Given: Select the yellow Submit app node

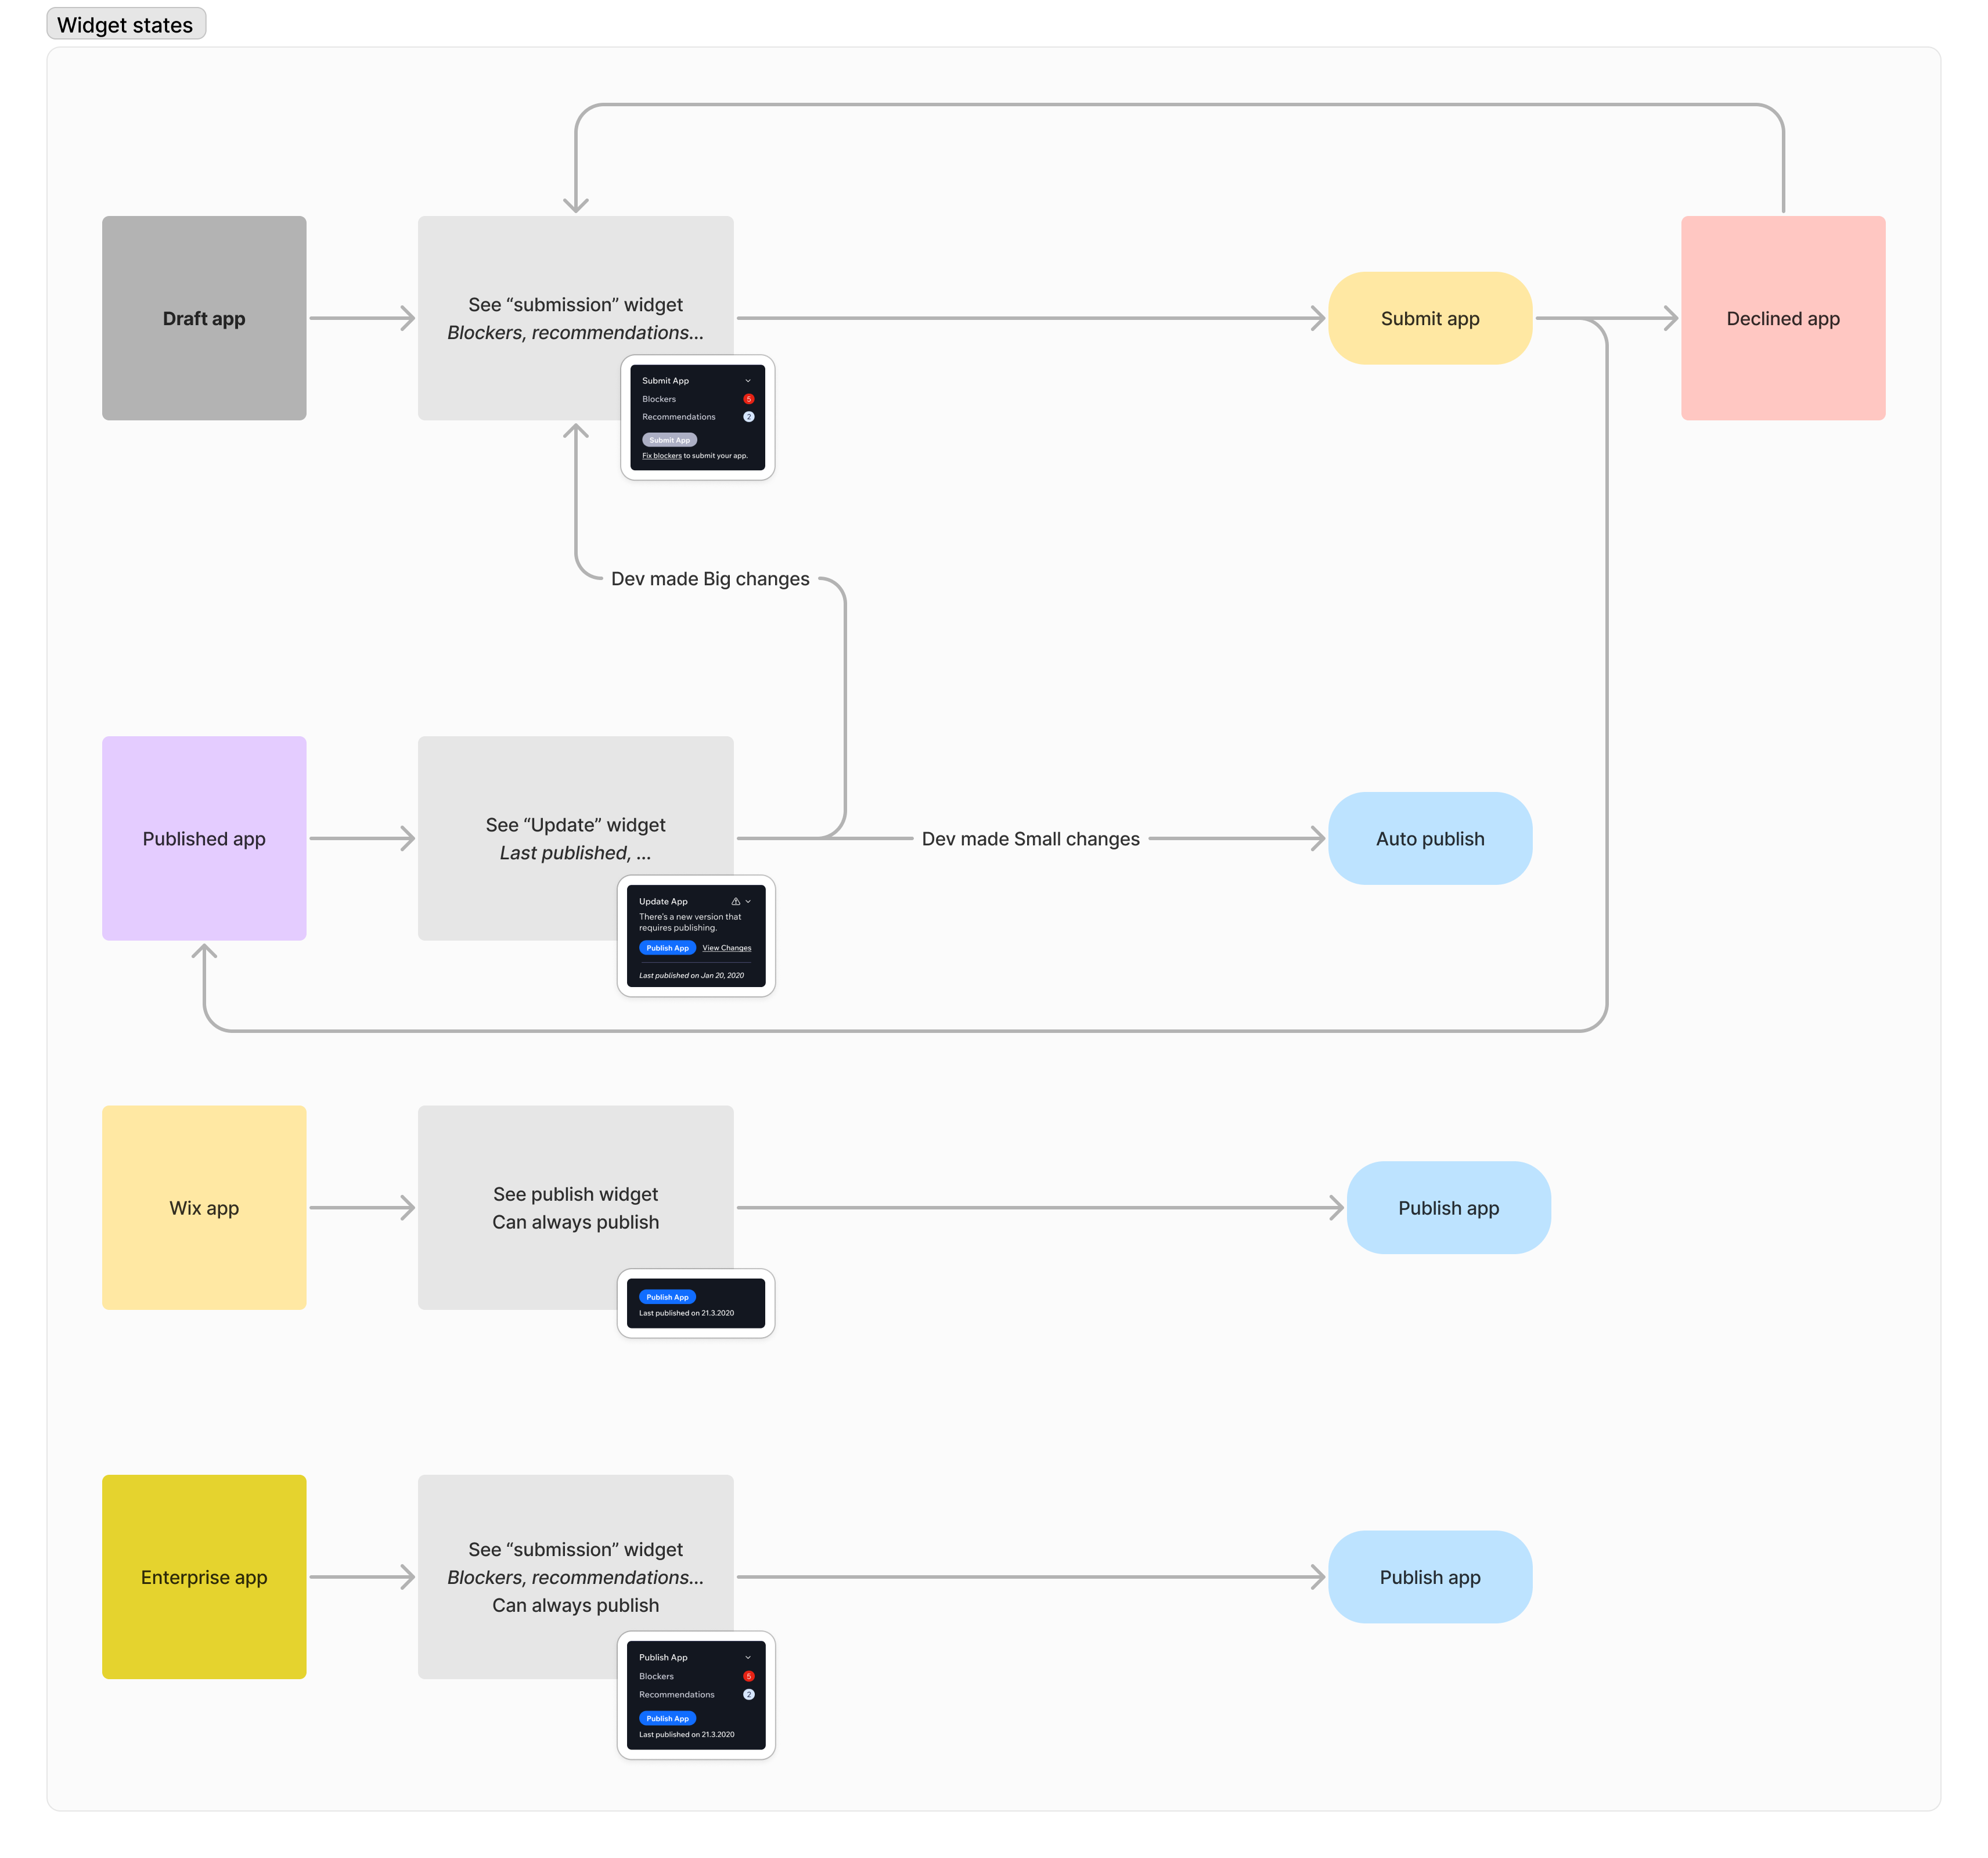Looking at the screenshot, I should point(1430,318).
